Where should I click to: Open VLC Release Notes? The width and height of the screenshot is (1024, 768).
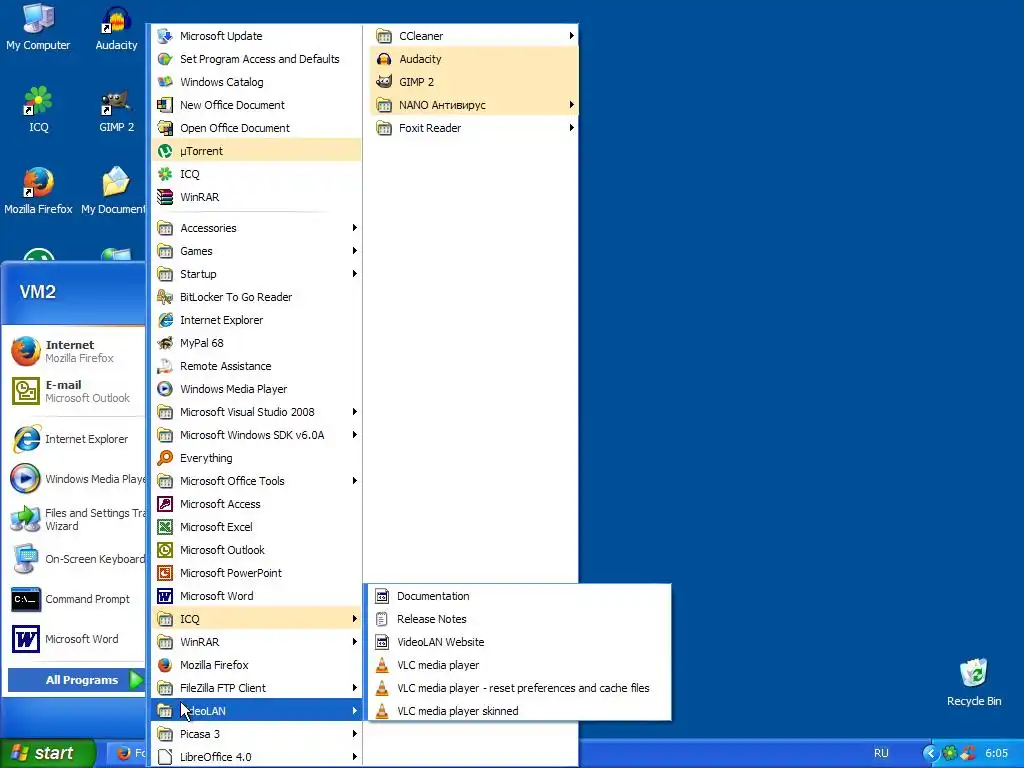pyautogui.click(x=519, y=618)
